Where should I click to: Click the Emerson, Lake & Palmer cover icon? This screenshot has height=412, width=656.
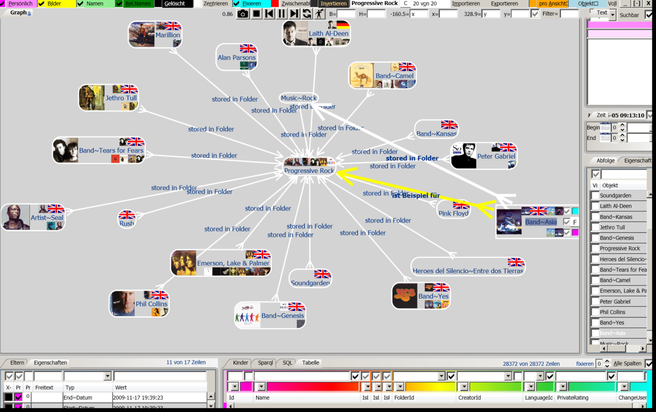[184, 263]
